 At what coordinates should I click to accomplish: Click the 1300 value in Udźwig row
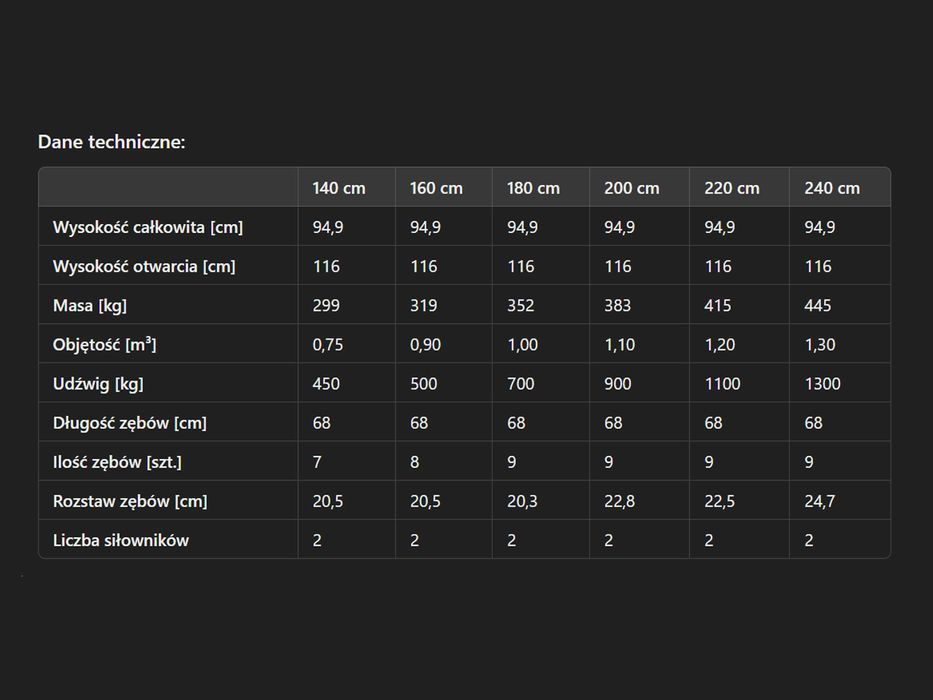822,383
